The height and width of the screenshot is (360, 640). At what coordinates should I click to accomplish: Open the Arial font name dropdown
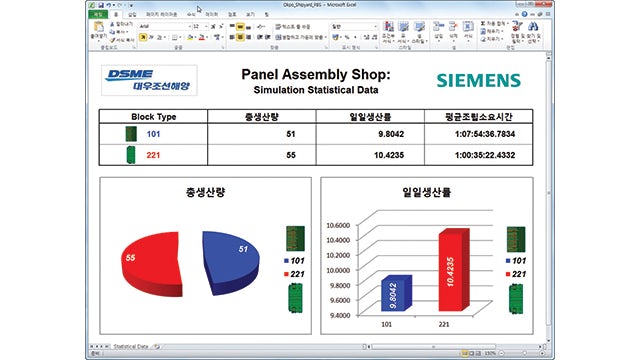[189, 27]
